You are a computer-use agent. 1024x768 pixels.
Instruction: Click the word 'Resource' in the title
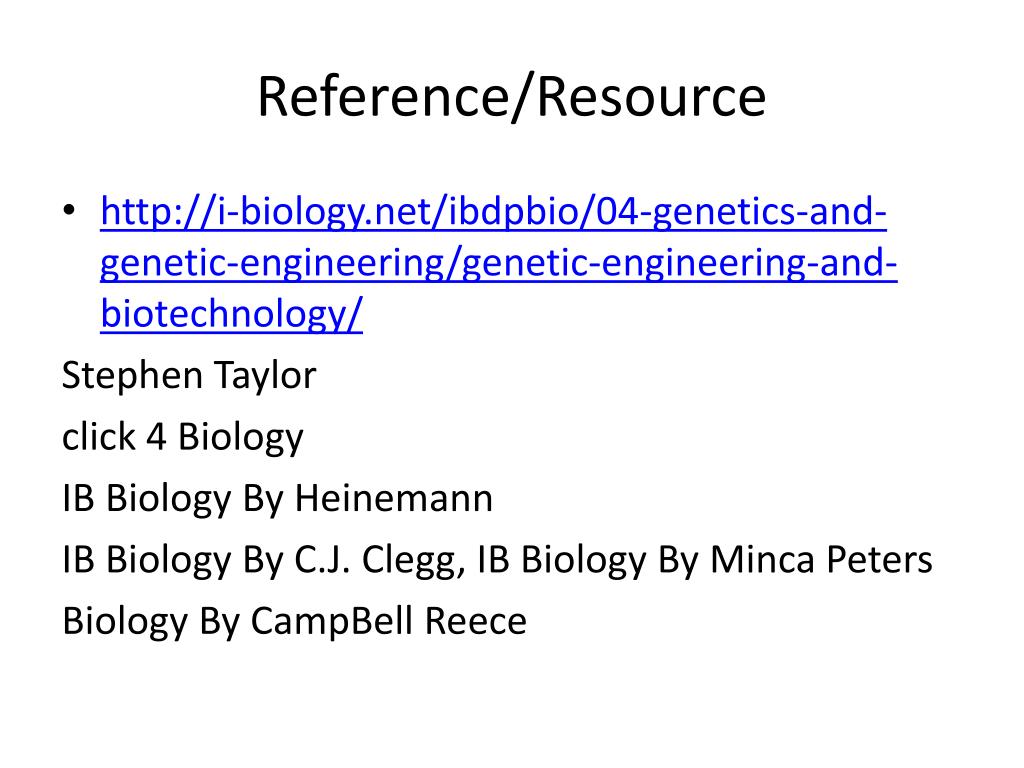tap(652, 97)
